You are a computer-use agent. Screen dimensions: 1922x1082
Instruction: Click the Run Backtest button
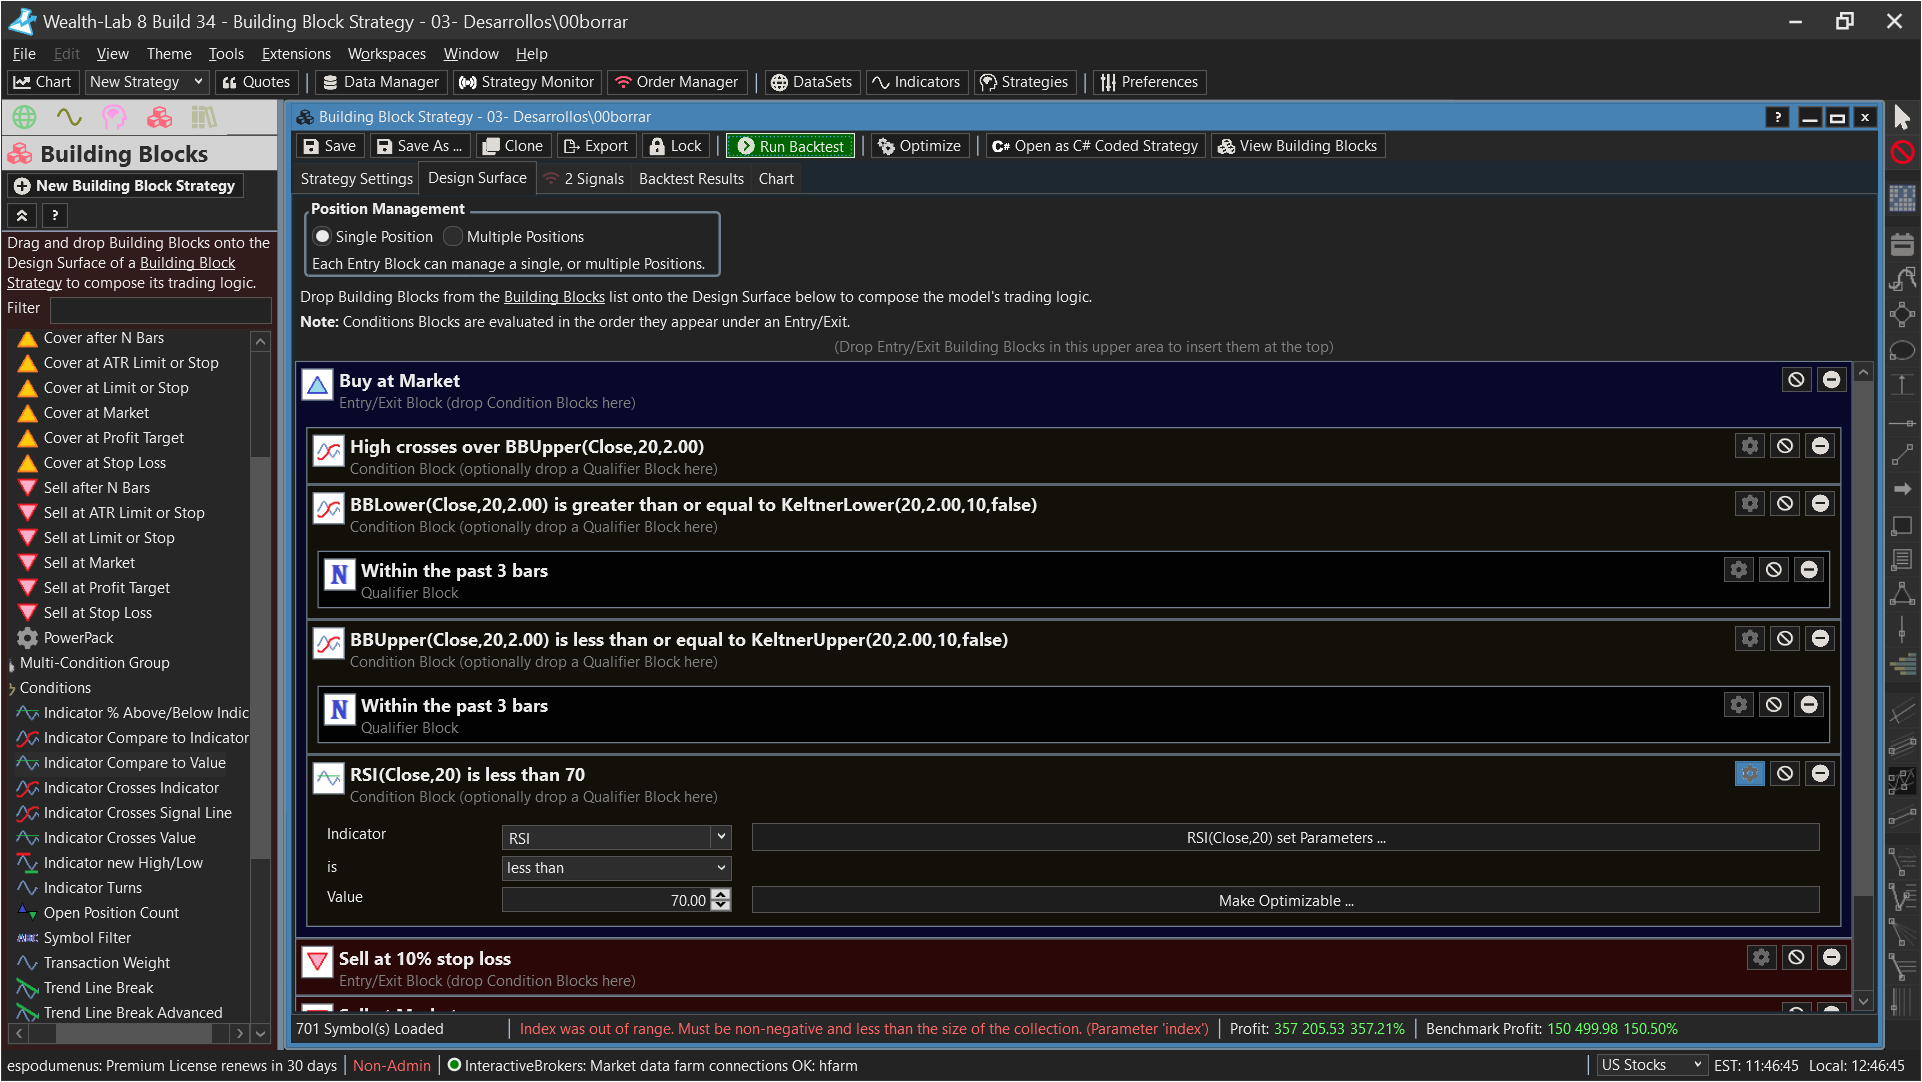[x=791, y=146]
